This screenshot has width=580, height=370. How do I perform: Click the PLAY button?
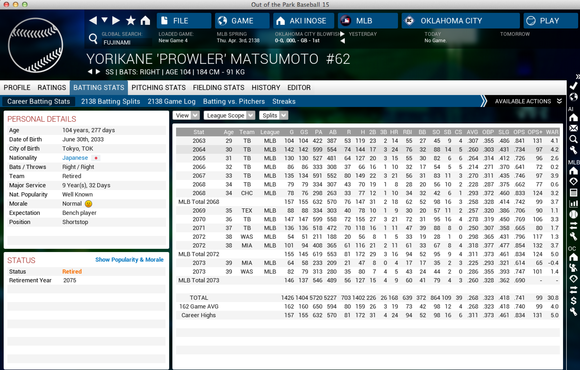coord(550,21)
